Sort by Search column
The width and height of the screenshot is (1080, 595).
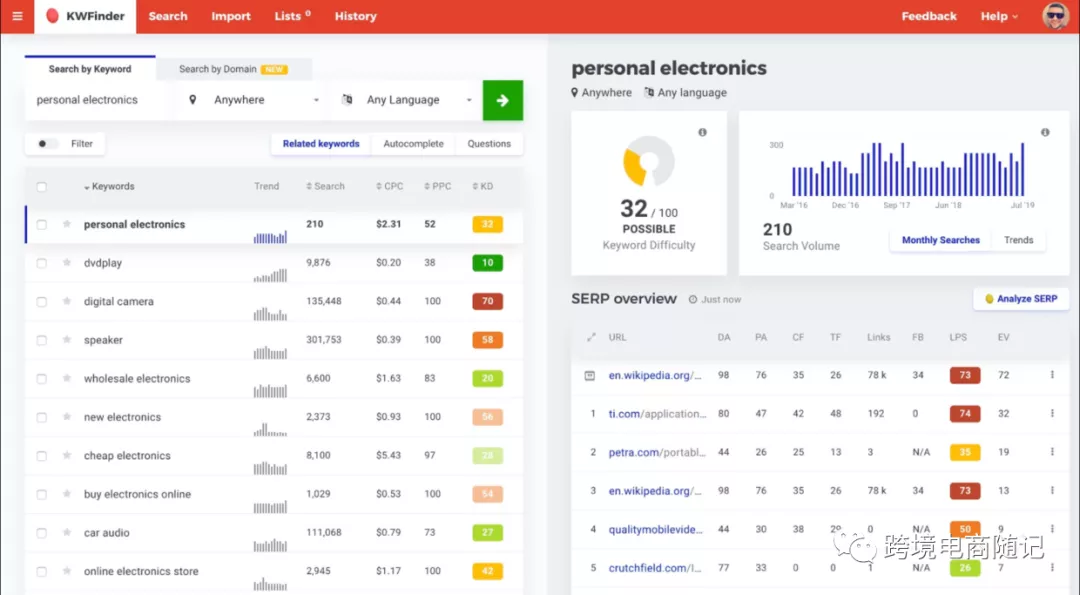[x=325, y=187]
